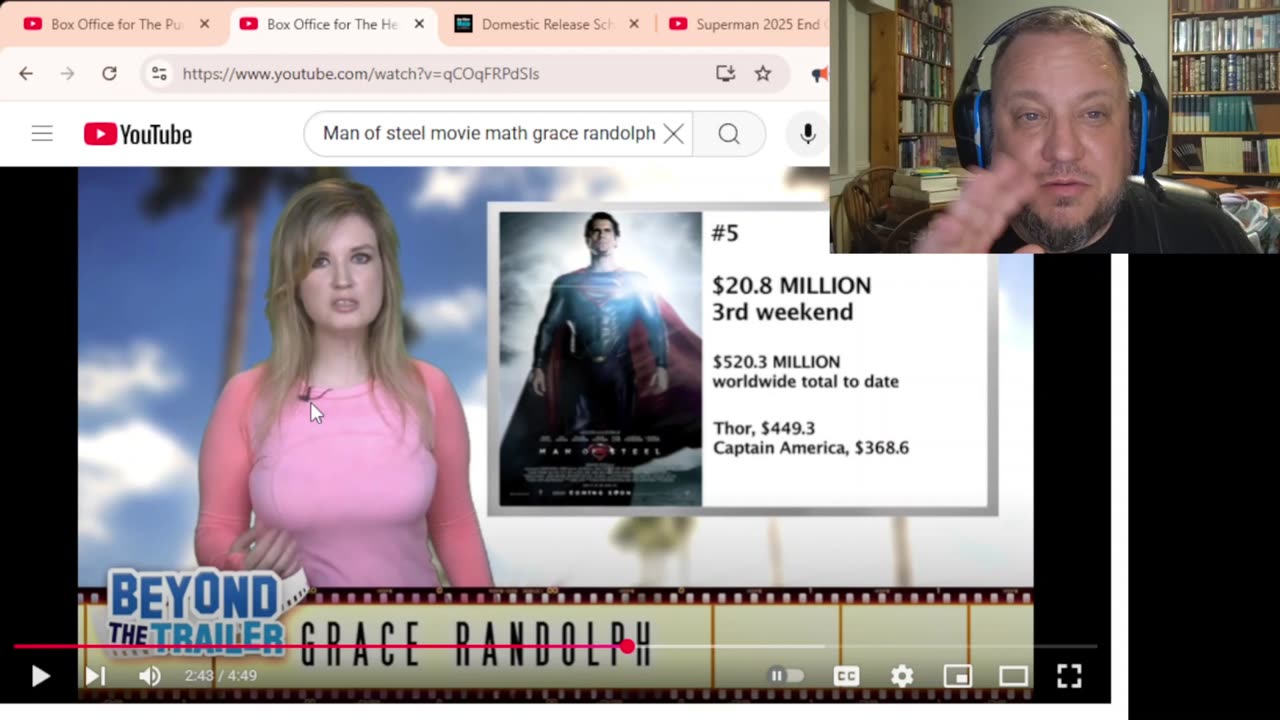Go to YouTube home via the logo

click(138, 134)
